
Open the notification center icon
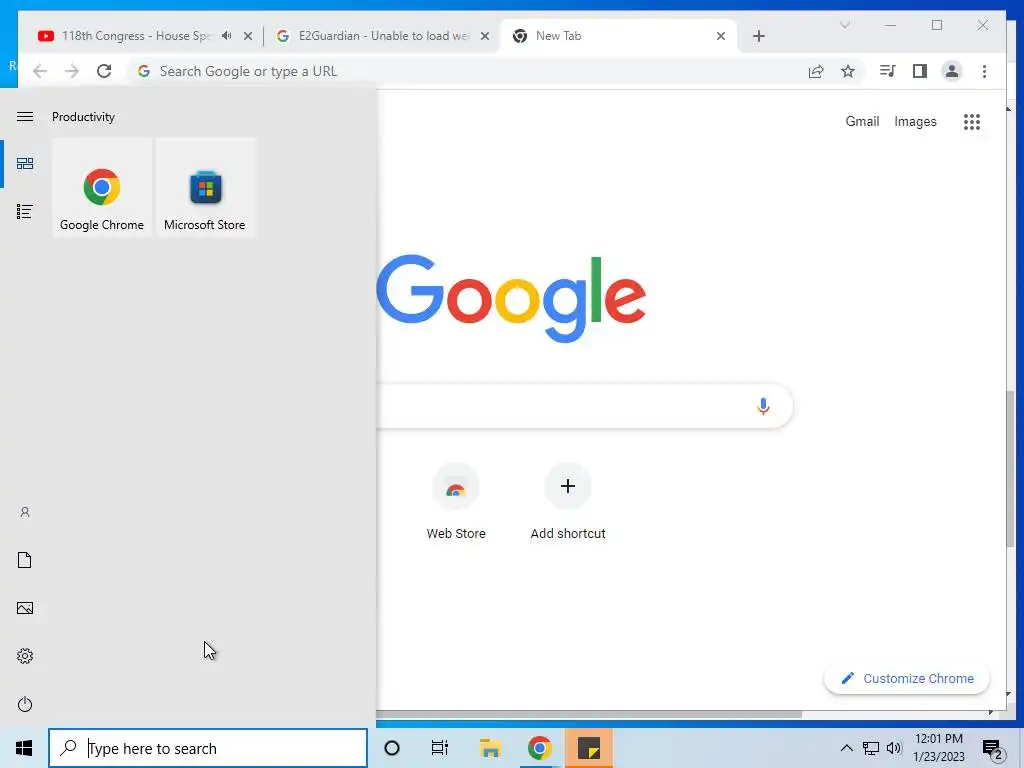pos(993,748)
